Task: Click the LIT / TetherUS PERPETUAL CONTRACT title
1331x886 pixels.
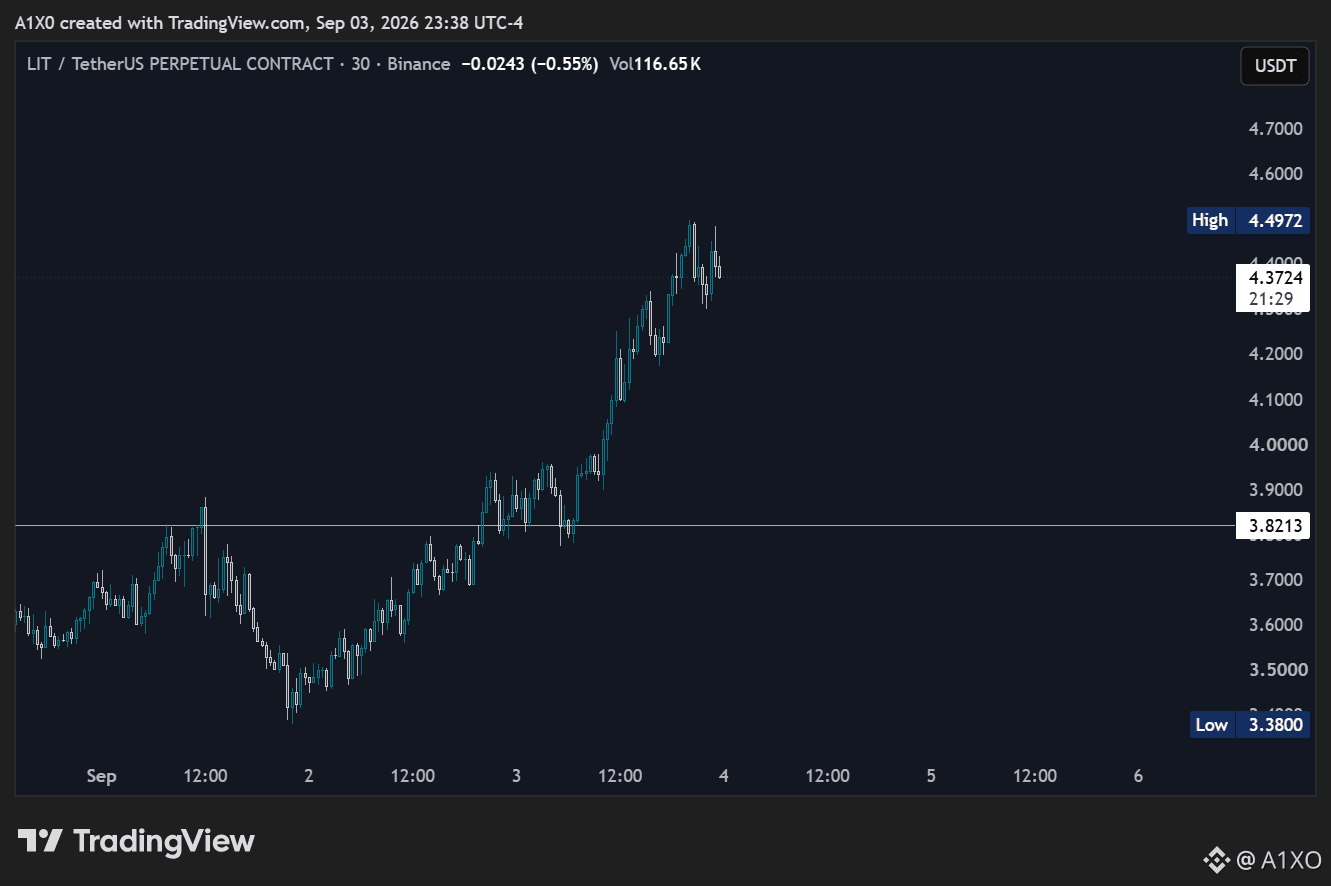Action: click(x=180, y=64)
